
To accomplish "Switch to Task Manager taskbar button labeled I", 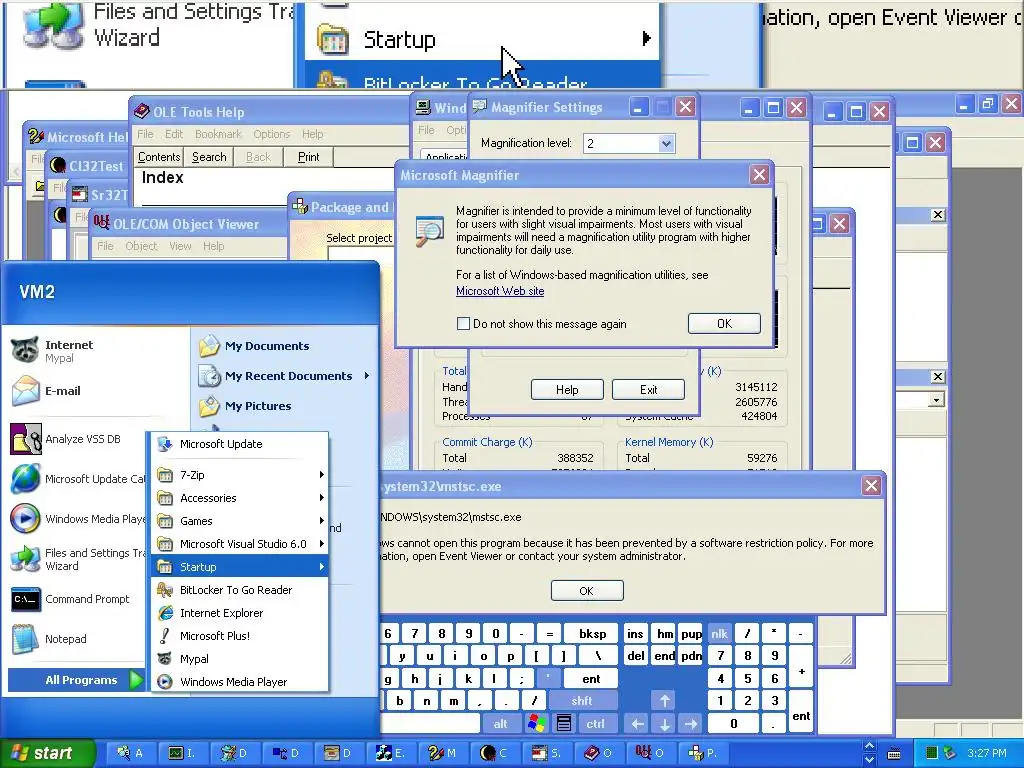I will [182, 753].
